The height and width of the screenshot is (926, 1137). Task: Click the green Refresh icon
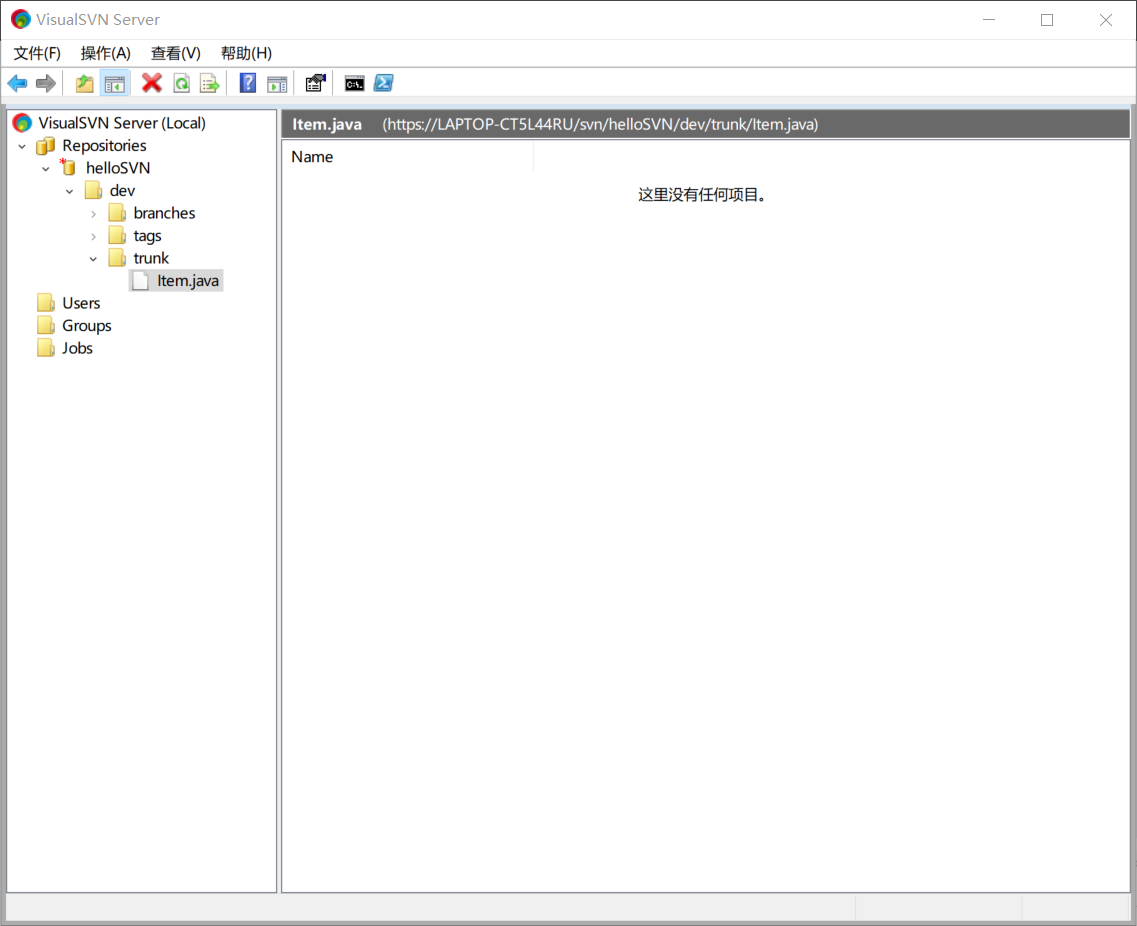click(181, 83)
